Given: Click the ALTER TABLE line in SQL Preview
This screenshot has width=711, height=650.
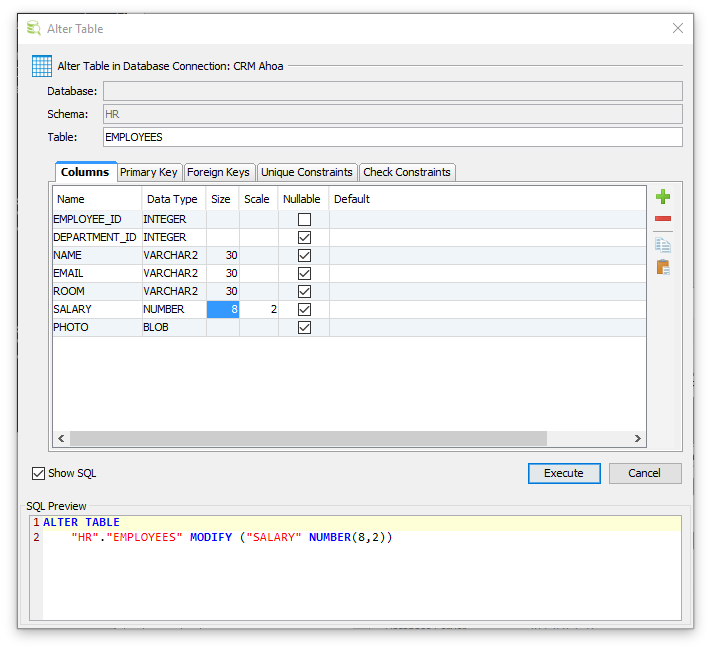Looking at the screenshot, I should coord(362,523).
